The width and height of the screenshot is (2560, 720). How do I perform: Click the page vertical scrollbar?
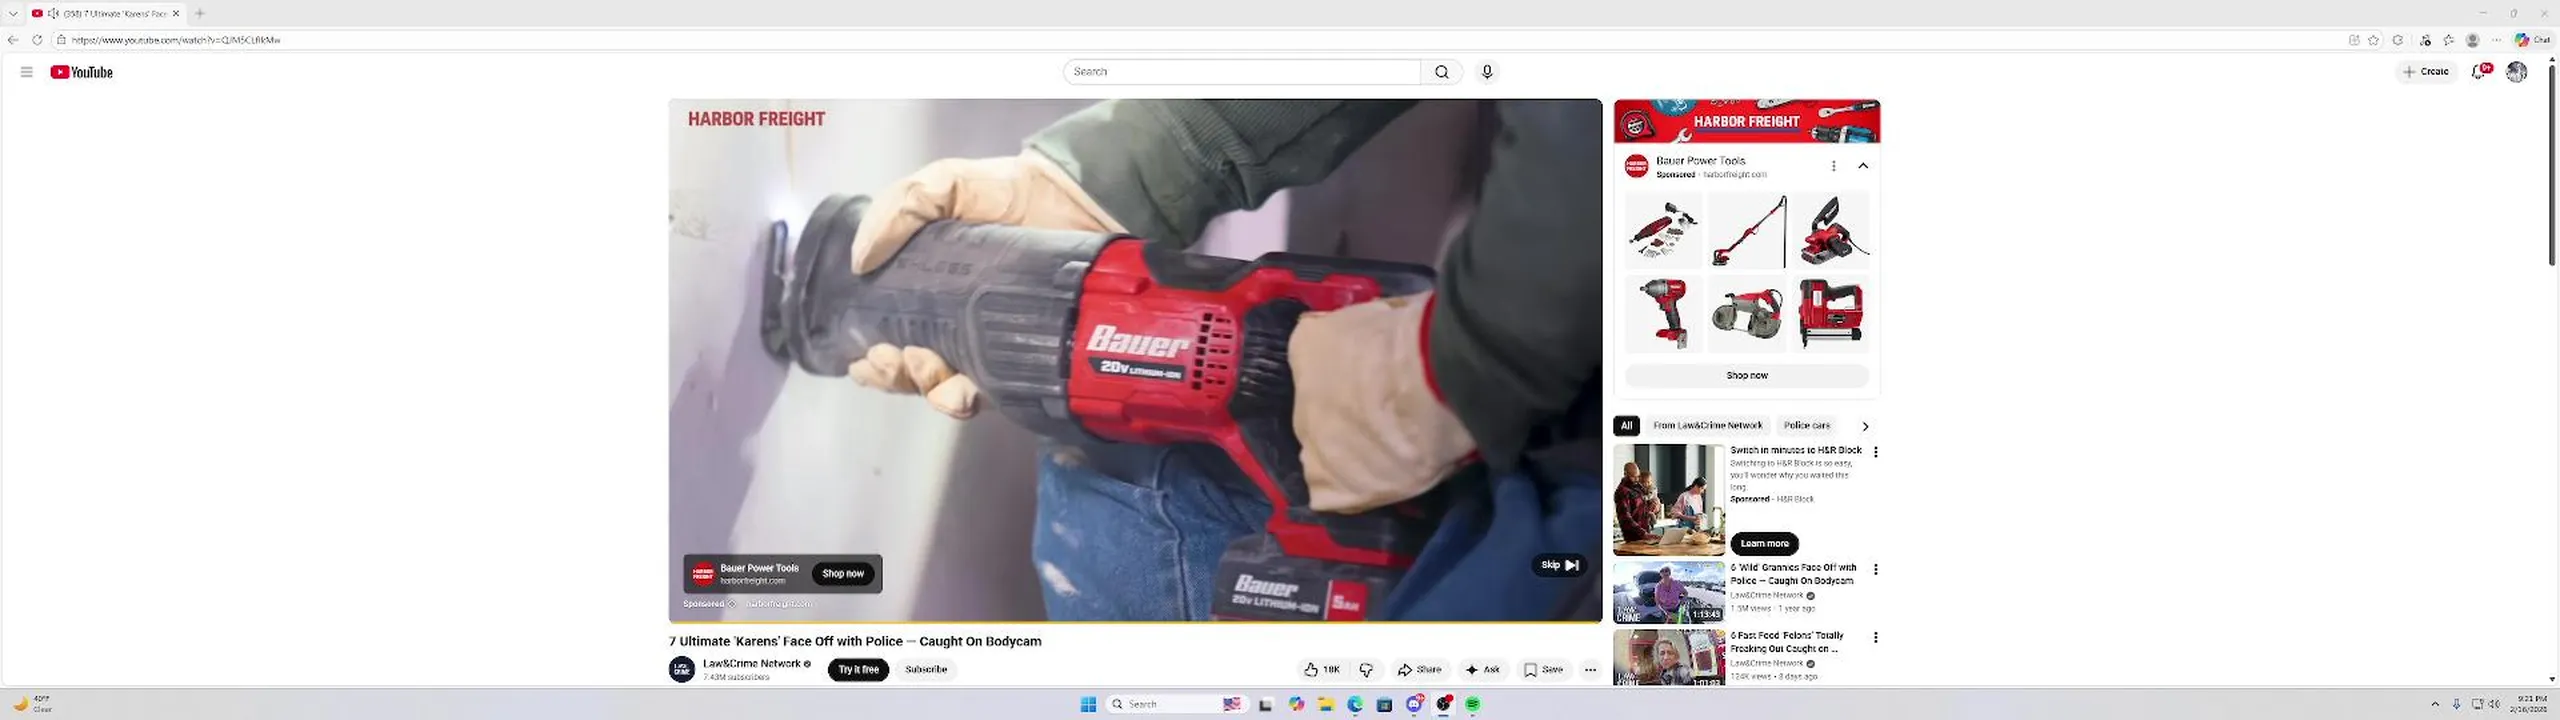click(2552, 165)
